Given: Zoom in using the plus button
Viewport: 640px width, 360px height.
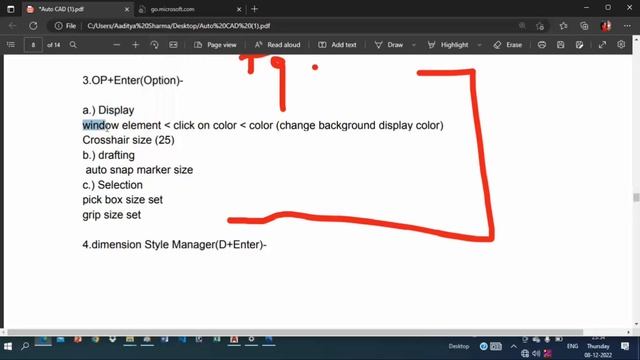Looking at the screenshot, I should [x=136, y=45].
